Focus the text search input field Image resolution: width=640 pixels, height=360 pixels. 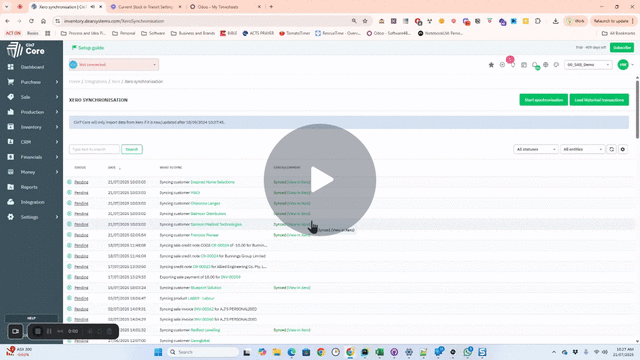click(94, 149)
